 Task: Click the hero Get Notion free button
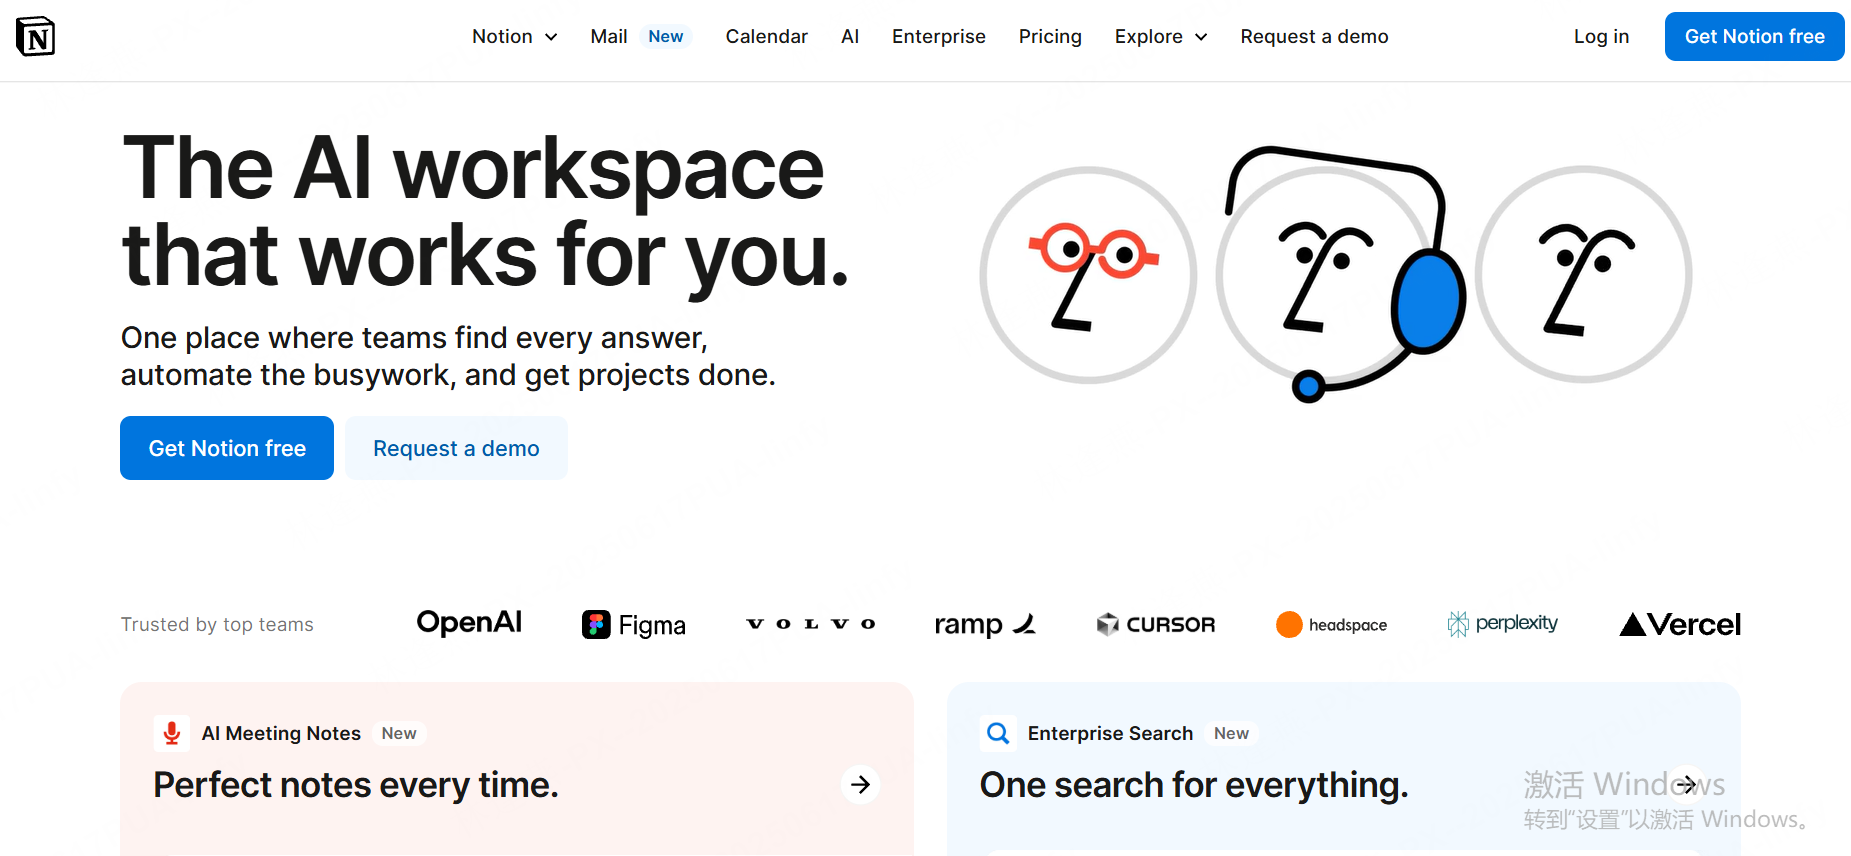point(227,448)
